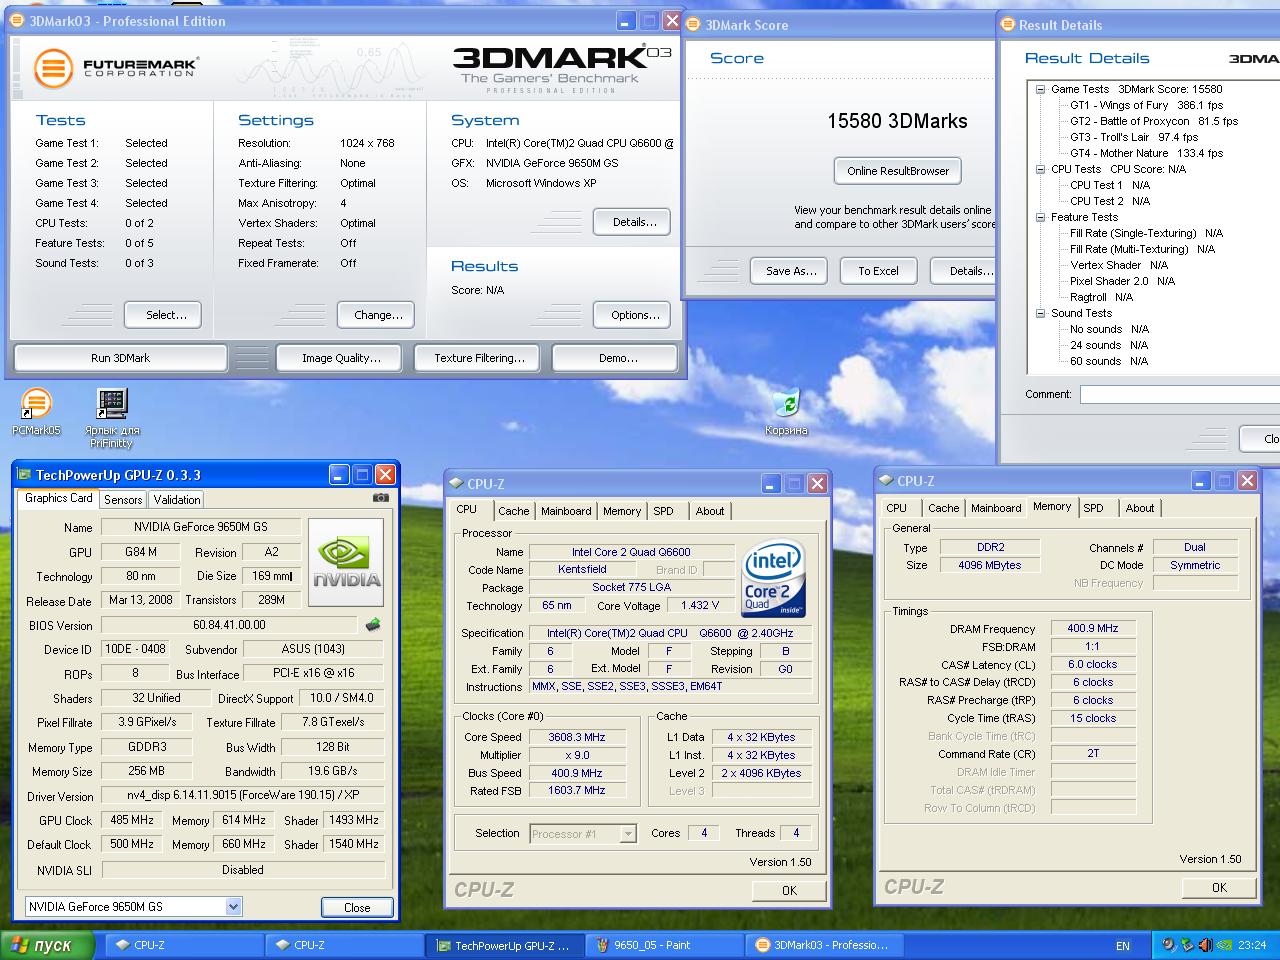Collapse the CPU Tests tree node
Screen dimensions: 1280x960
(1040, 169)
